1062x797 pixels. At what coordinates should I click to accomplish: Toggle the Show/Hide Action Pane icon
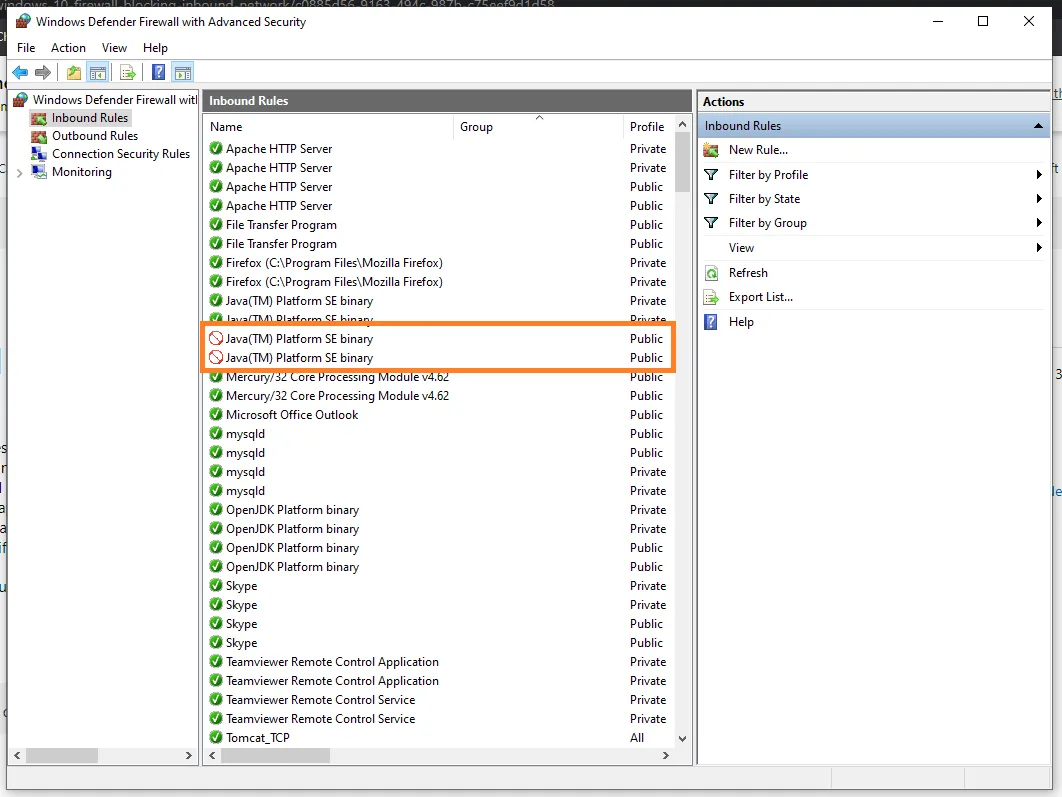point(183,72)
